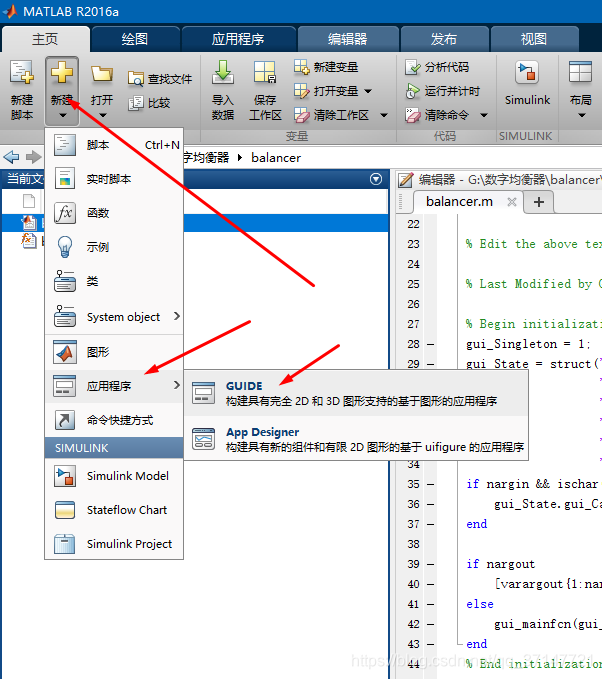Click line number 28 in editor
Screen dimensions: 602x679
[x=413, y=344]
